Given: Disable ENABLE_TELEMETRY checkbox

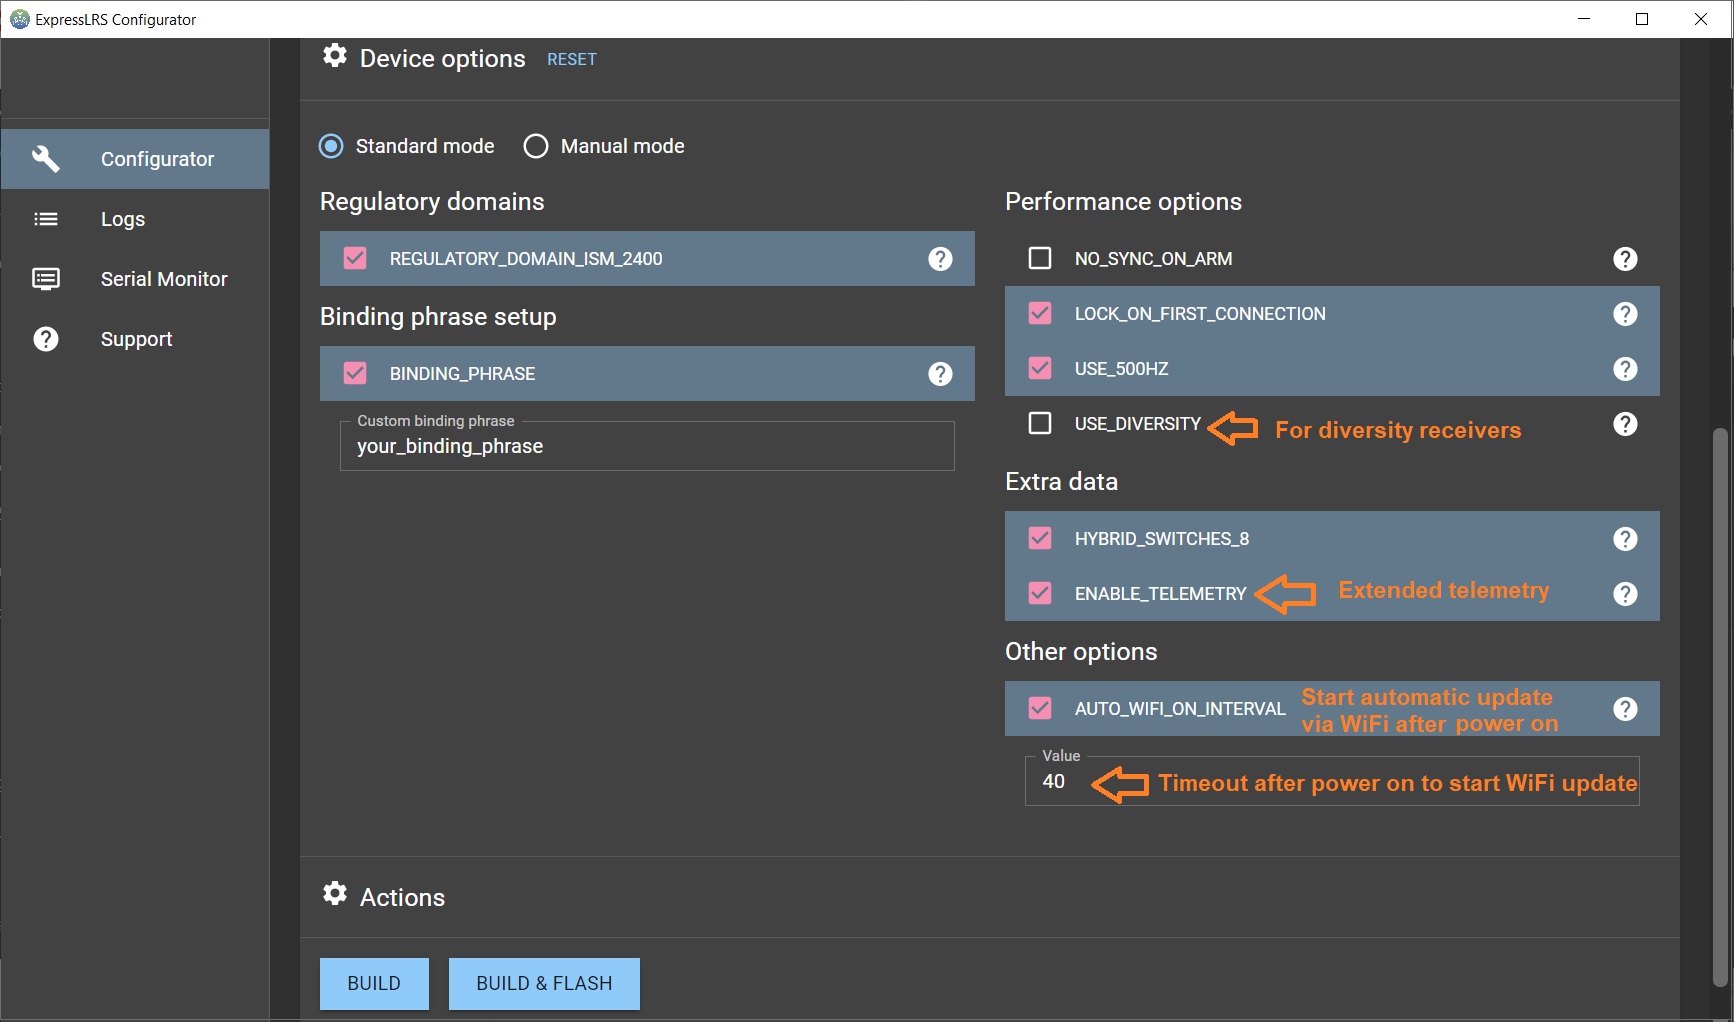Looking at the screenshot, I should [1040, 594].
